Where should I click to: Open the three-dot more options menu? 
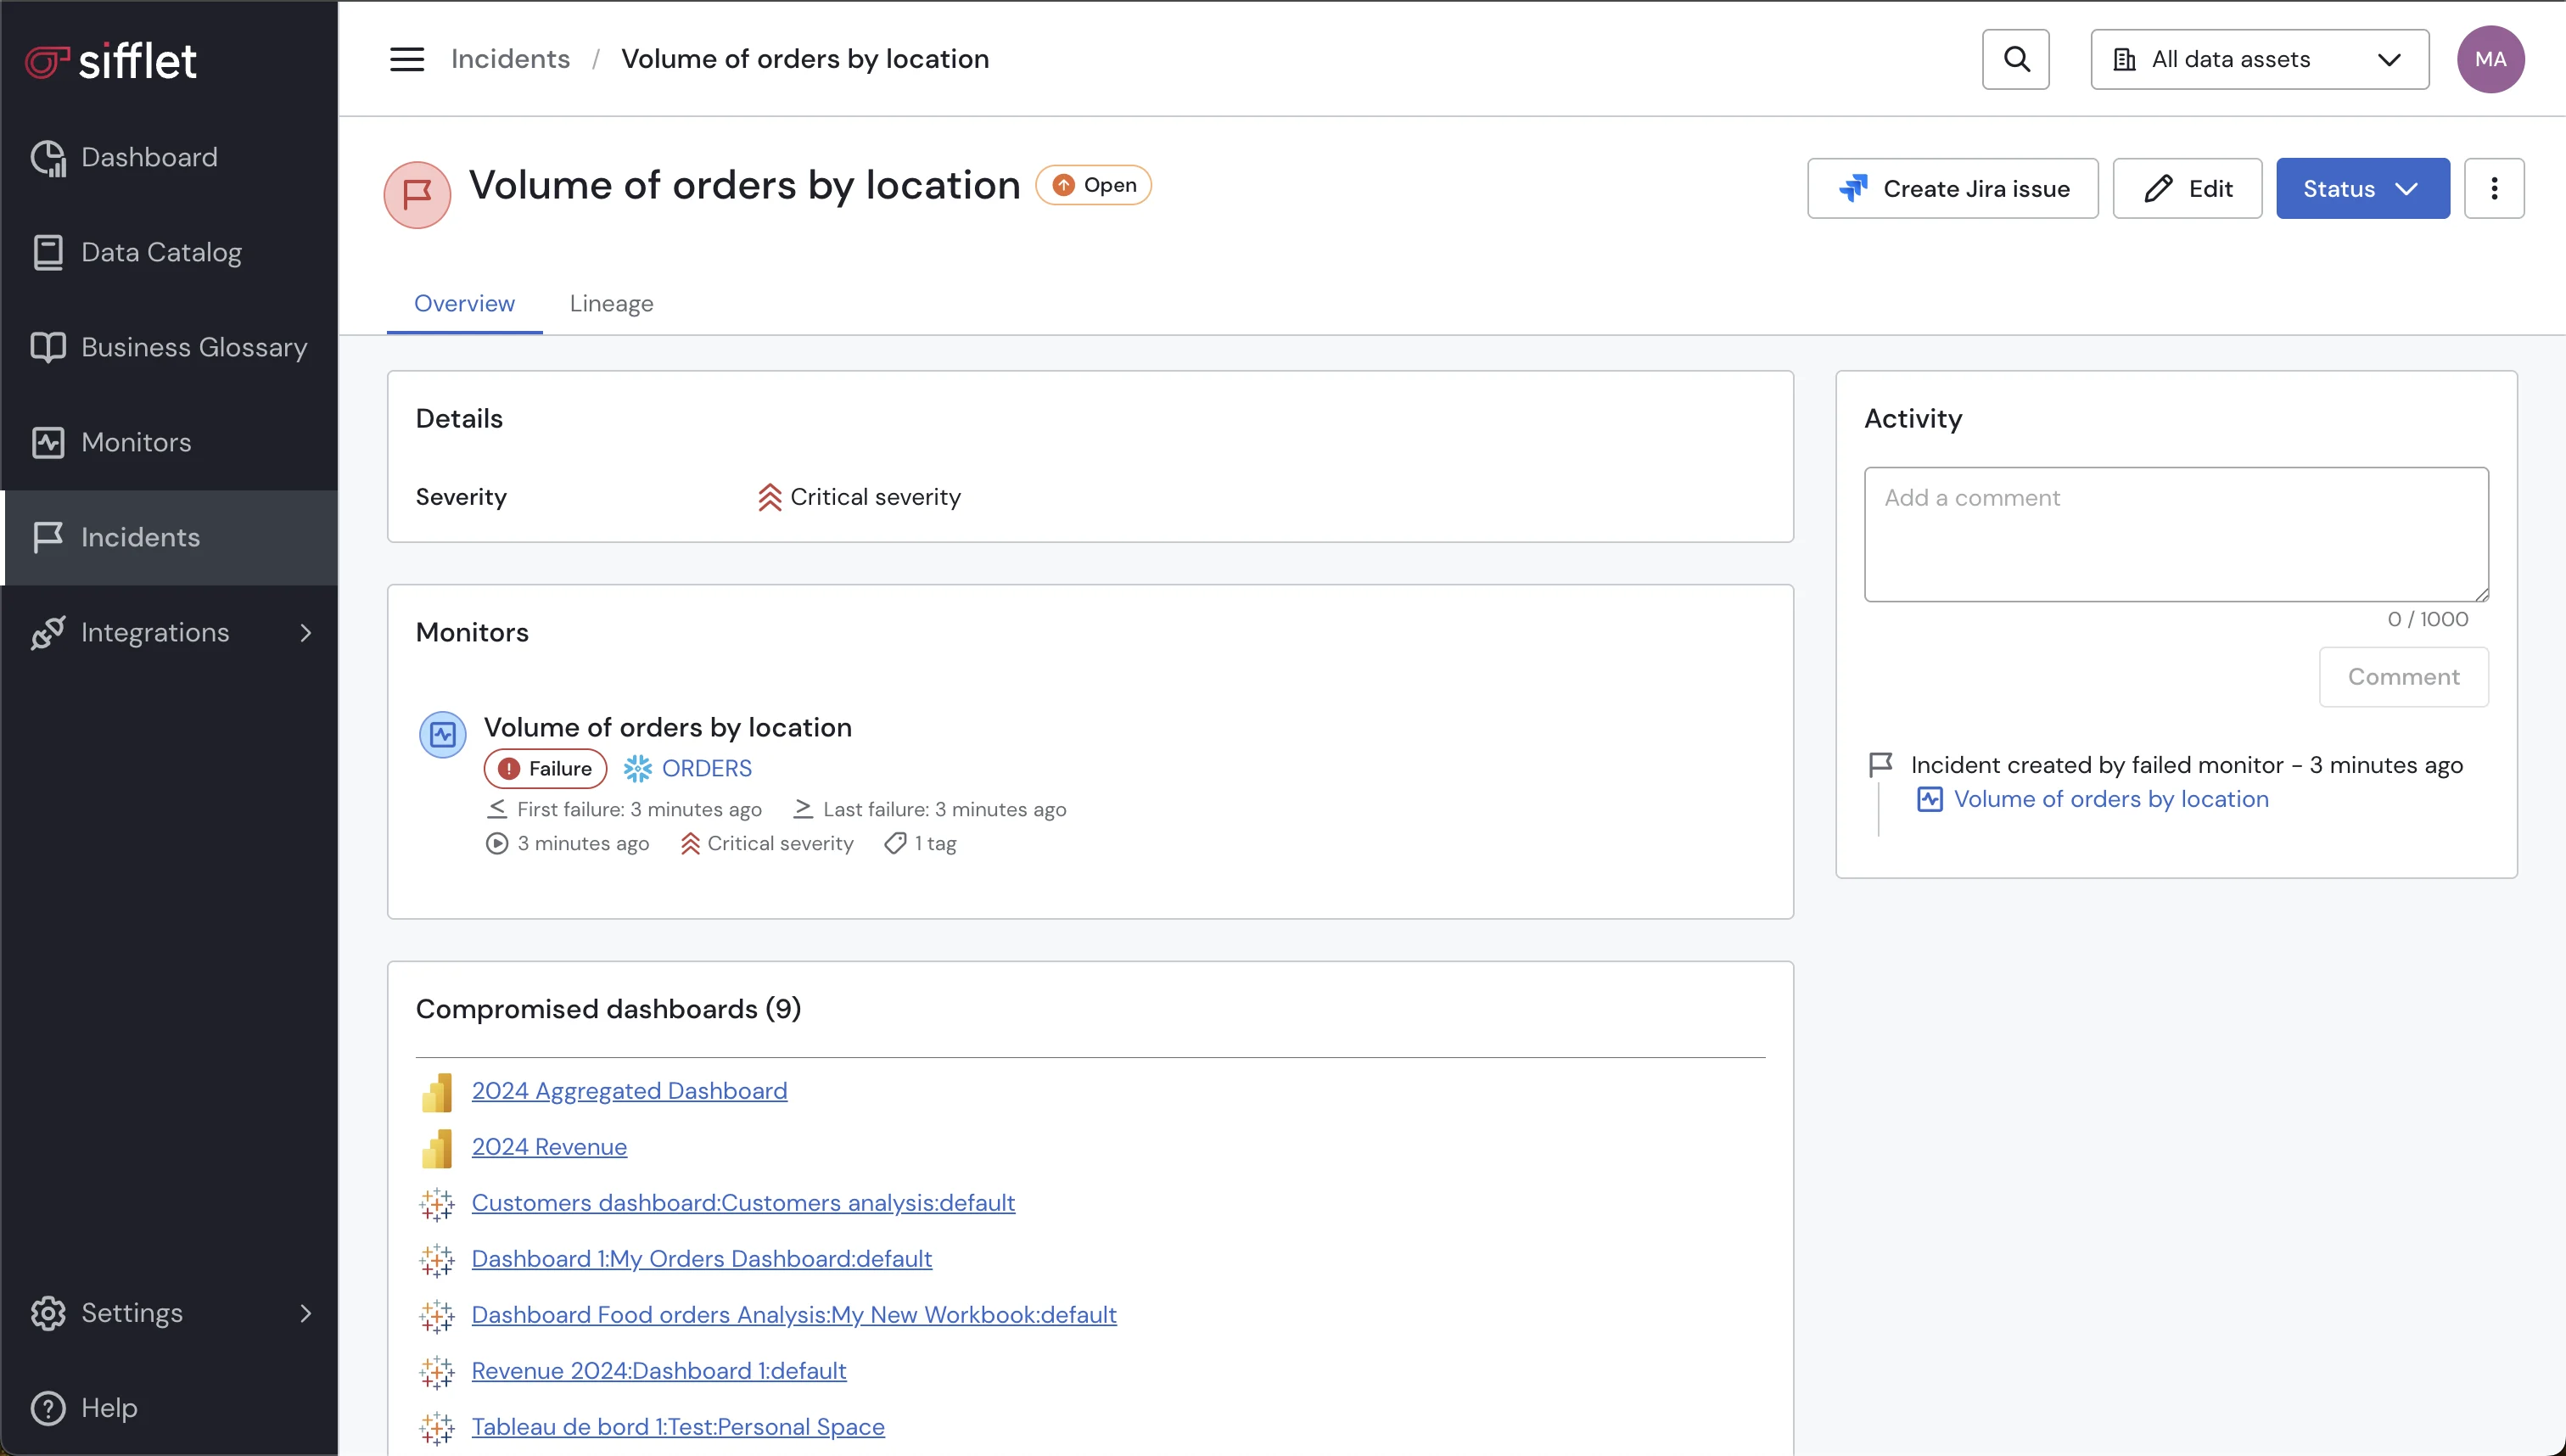pos(2494,188)
